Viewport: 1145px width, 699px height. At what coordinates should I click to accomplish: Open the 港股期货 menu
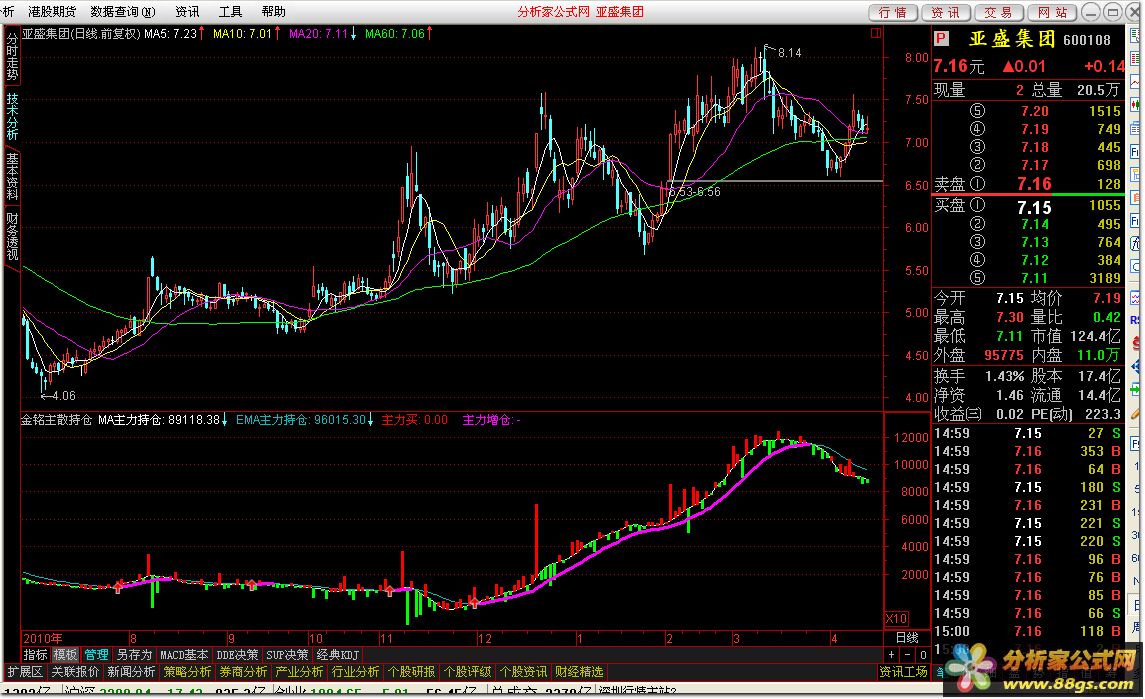pyautogui.click(x=51, y=12)
